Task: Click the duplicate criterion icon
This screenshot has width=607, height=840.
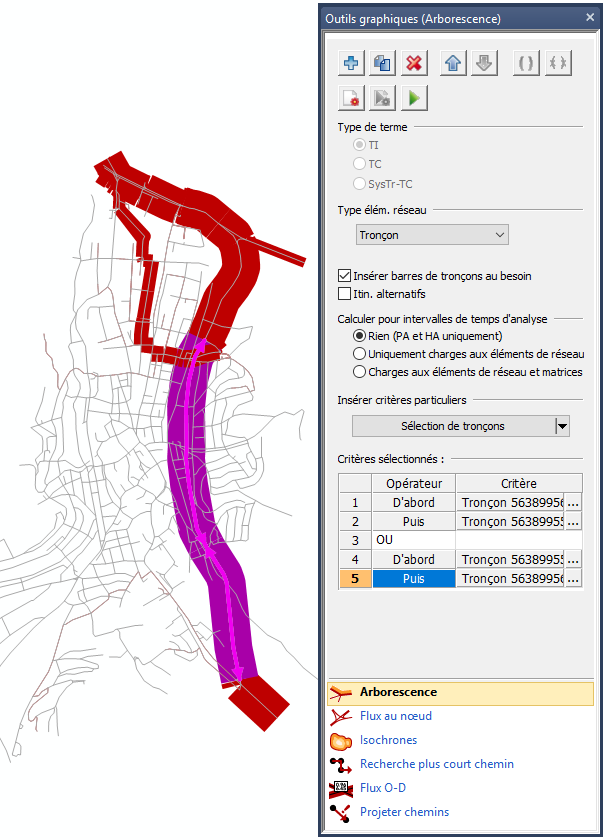Action: coord(382,63)
